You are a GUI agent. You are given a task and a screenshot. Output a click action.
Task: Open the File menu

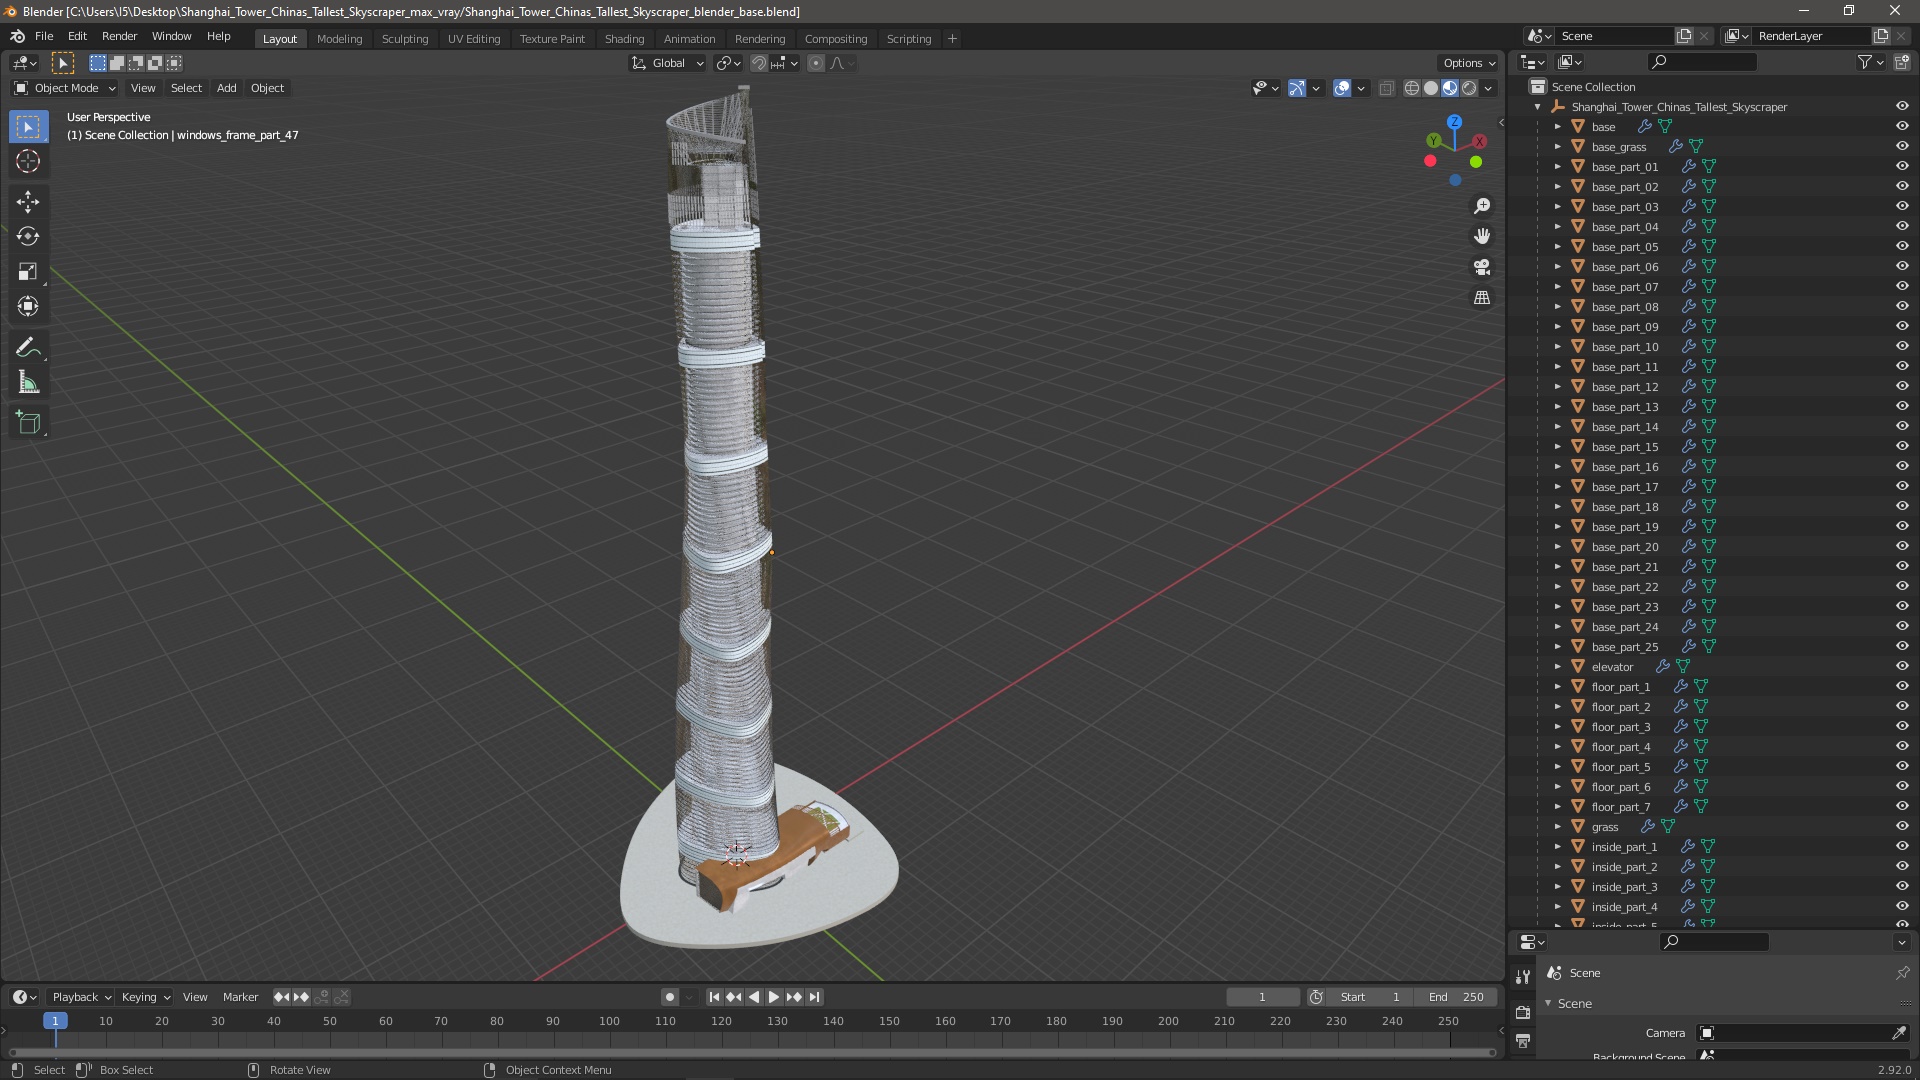click(44, 36)
